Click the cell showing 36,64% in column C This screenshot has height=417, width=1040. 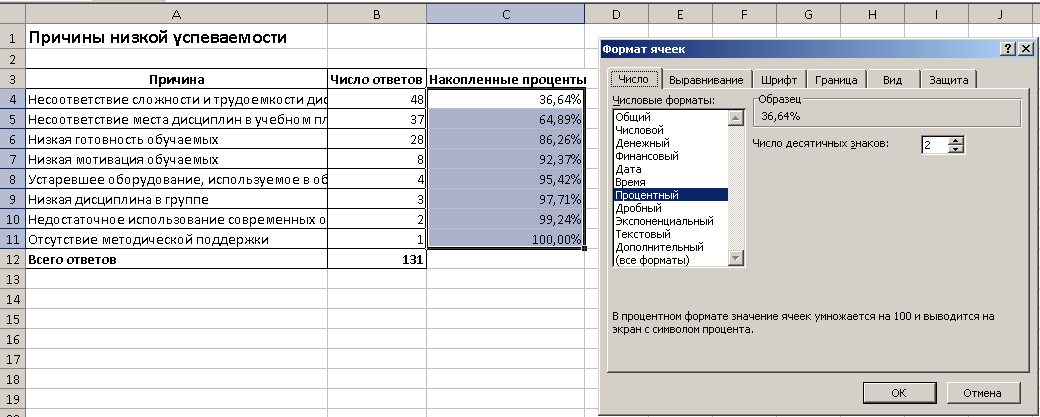[x=505, y=99]
